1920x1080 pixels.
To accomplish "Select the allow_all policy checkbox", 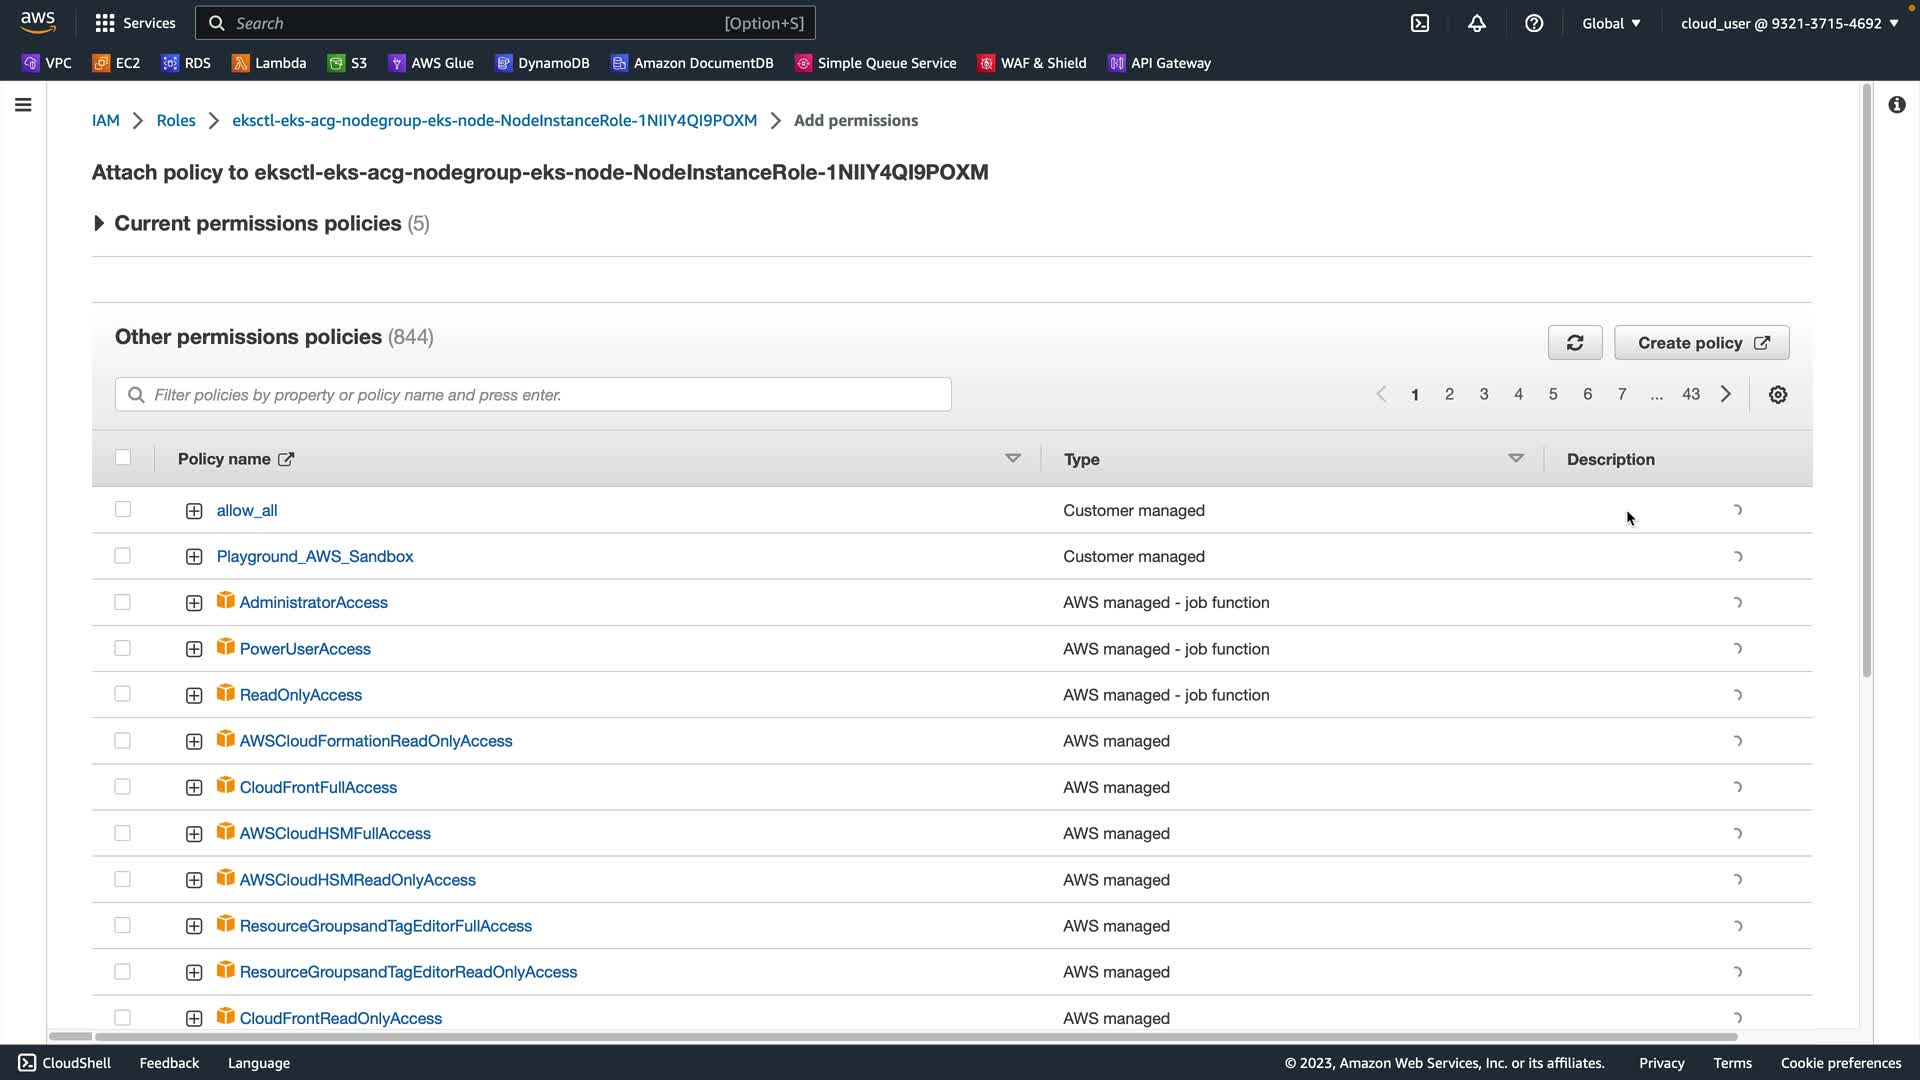I will [123, 510].
